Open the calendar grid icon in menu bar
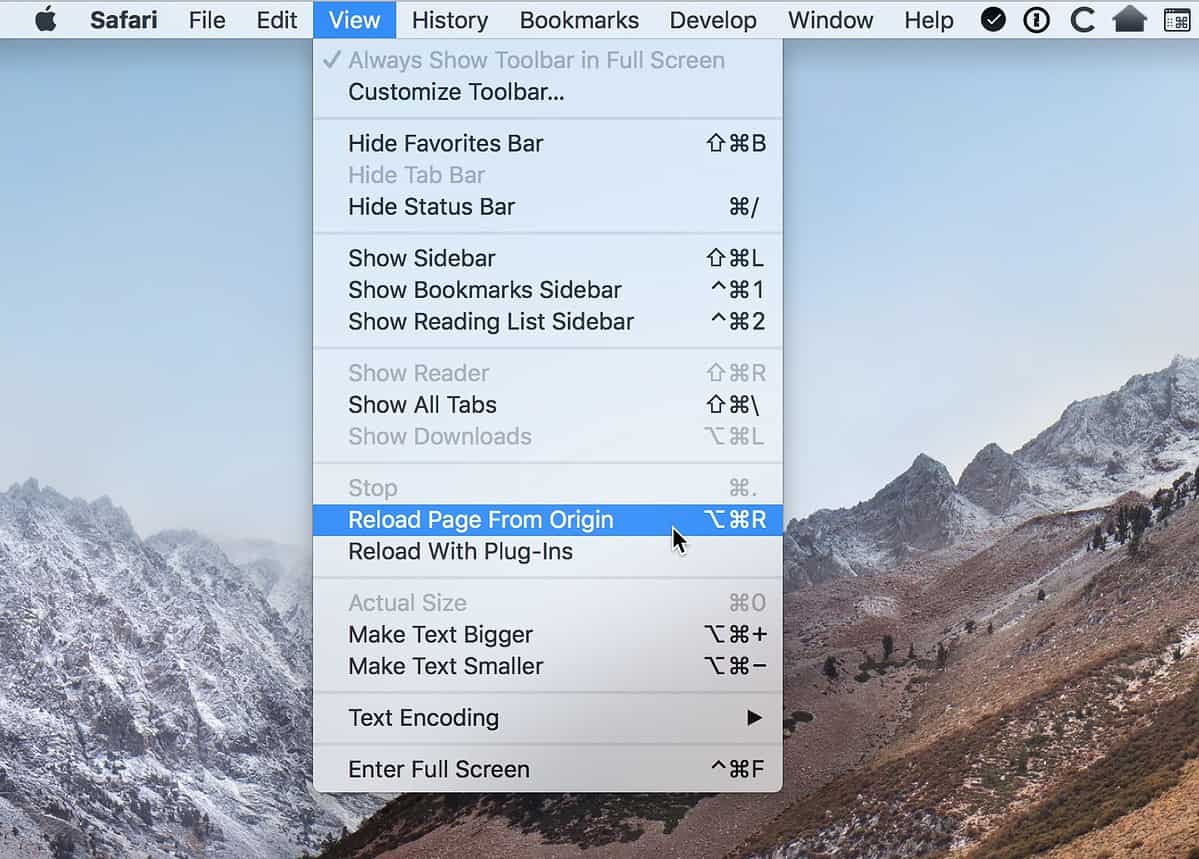 click(x=1177, y=19)
